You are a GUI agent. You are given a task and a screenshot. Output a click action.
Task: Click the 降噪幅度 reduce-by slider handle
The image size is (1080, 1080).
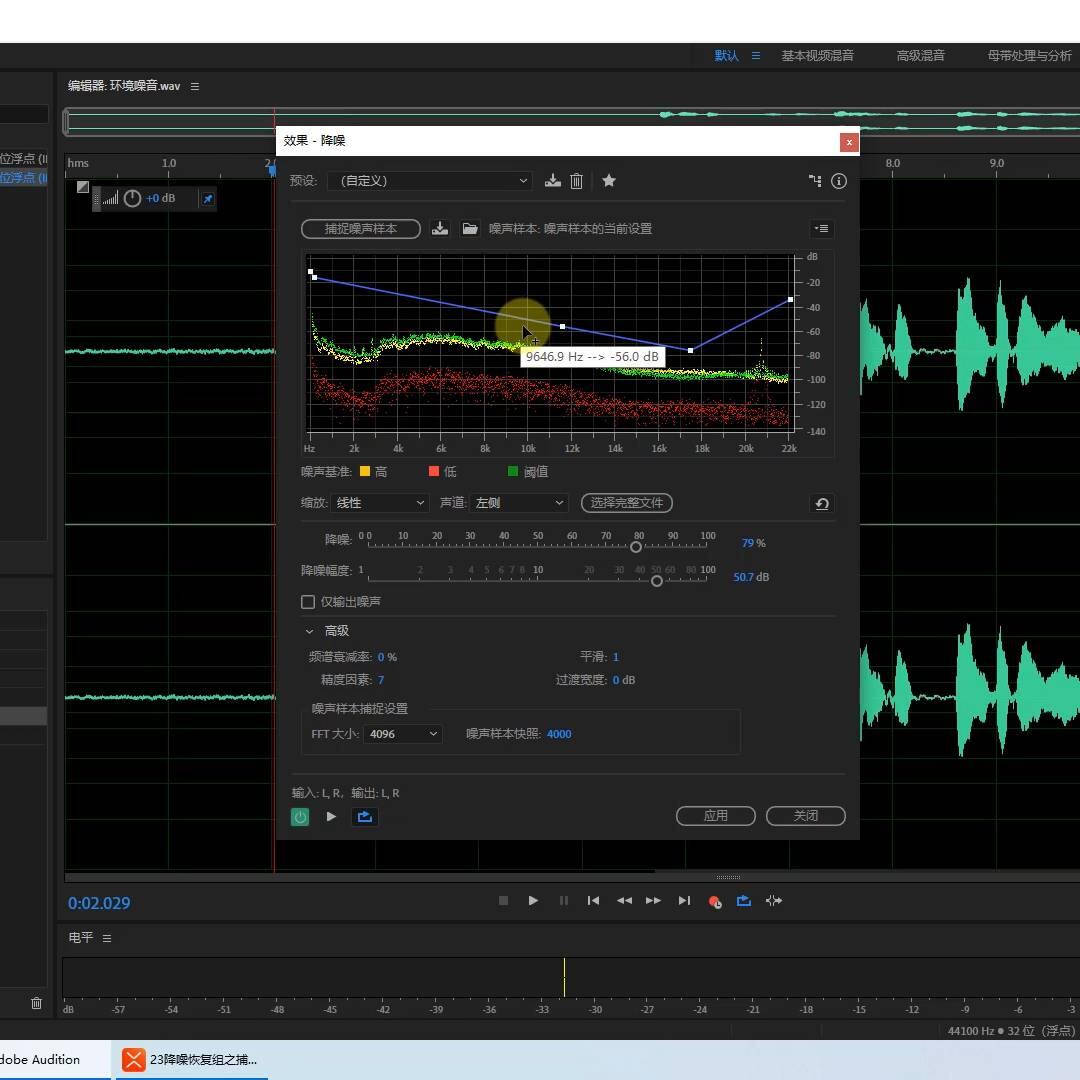pyautogui.click(x=656, y=581)
